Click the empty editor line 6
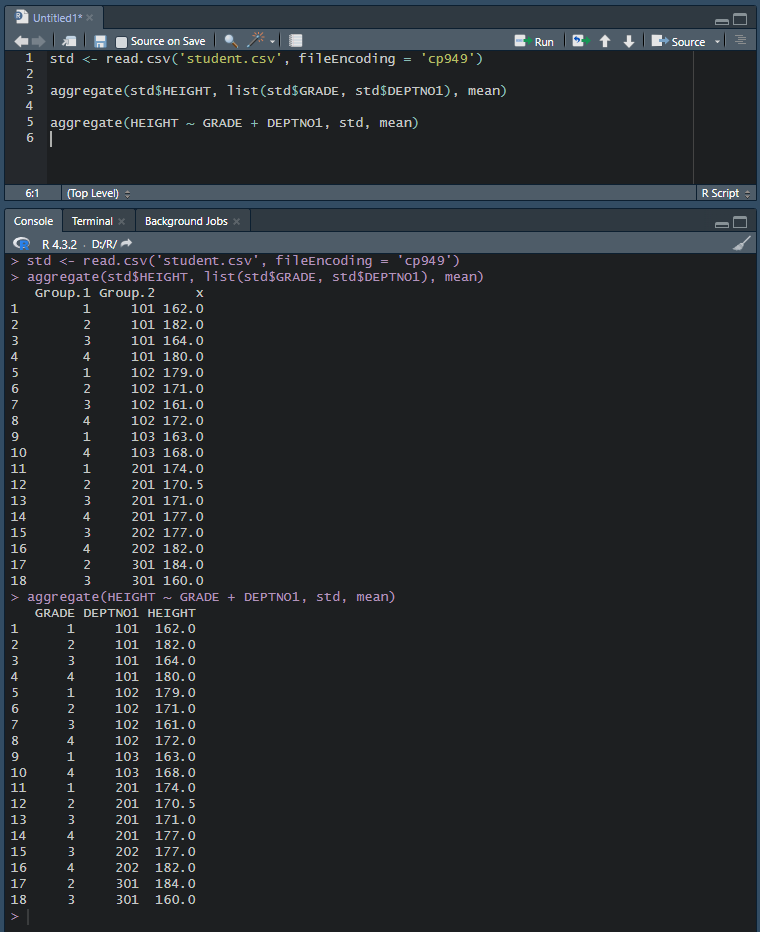 click(x=368, y=139)
